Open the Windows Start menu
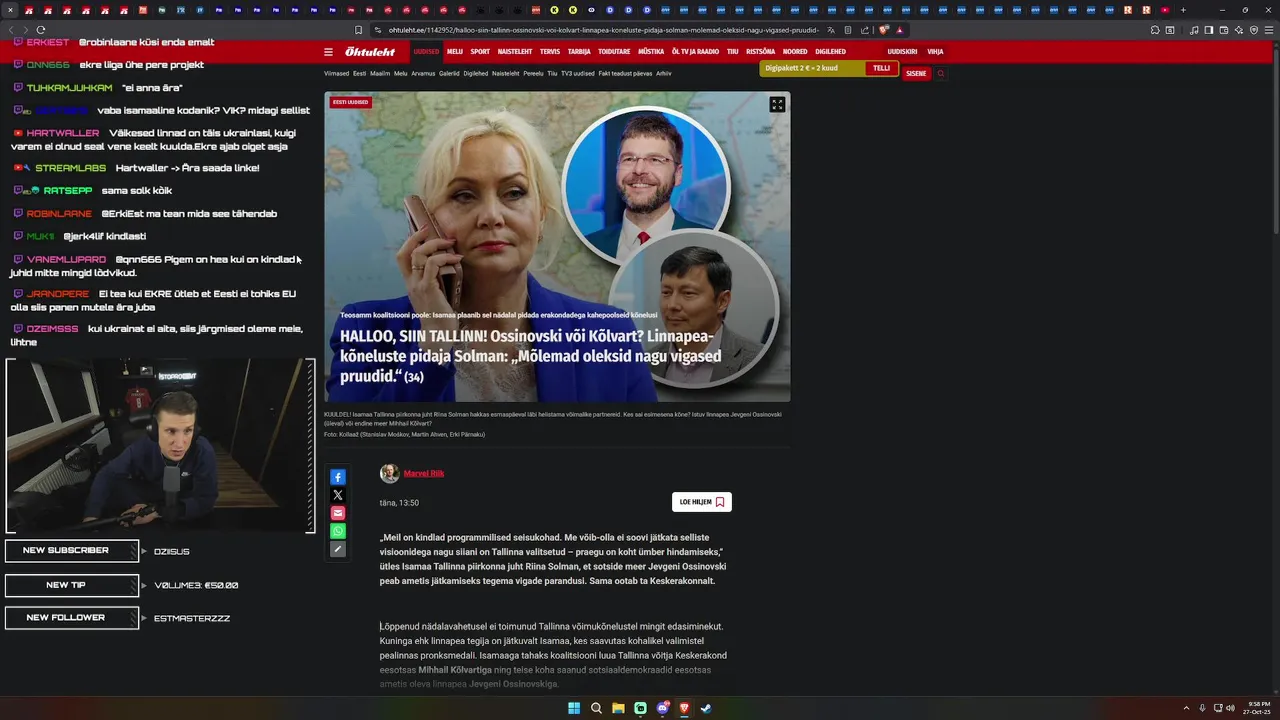The image size is (1280, 720). 574,708
